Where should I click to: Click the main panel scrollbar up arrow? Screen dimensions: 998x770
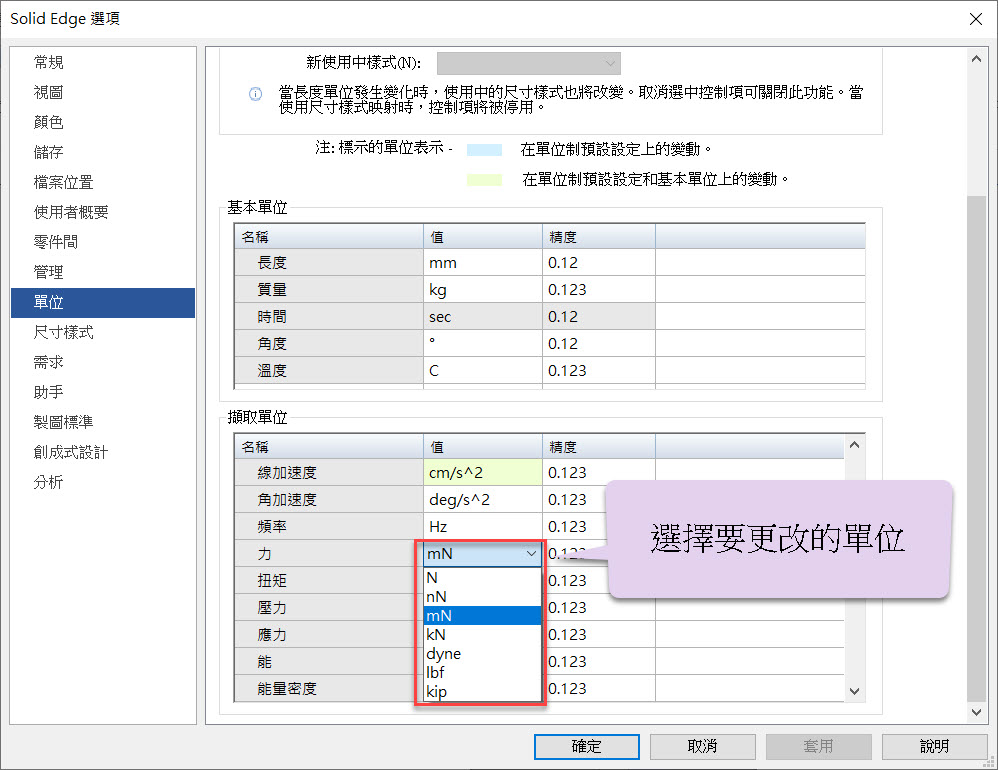pos(976,59)
